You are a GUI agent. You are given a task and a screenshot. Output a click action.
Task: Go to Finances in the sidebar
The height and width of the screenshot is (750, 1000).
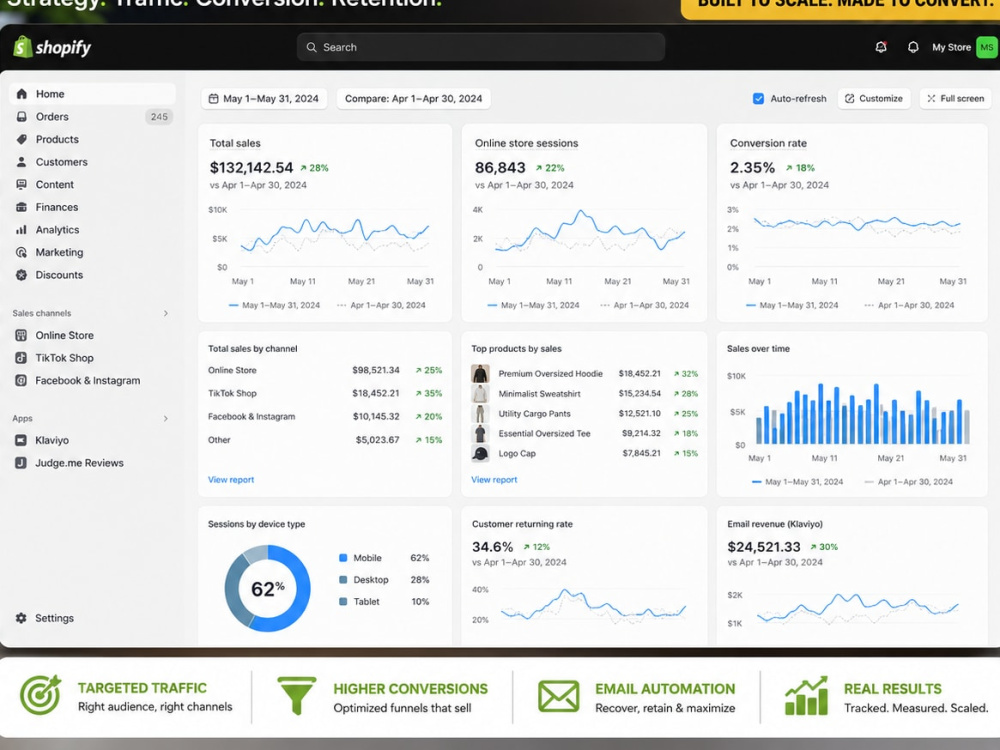(92, 207)
